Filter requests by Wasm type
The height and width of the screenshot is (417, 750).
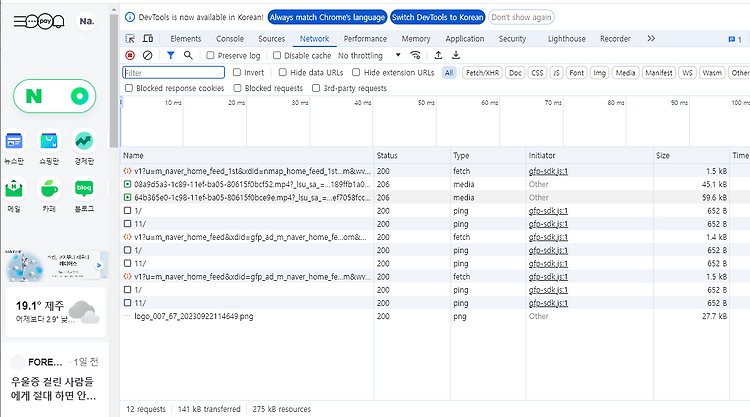[x=712, y=73]
